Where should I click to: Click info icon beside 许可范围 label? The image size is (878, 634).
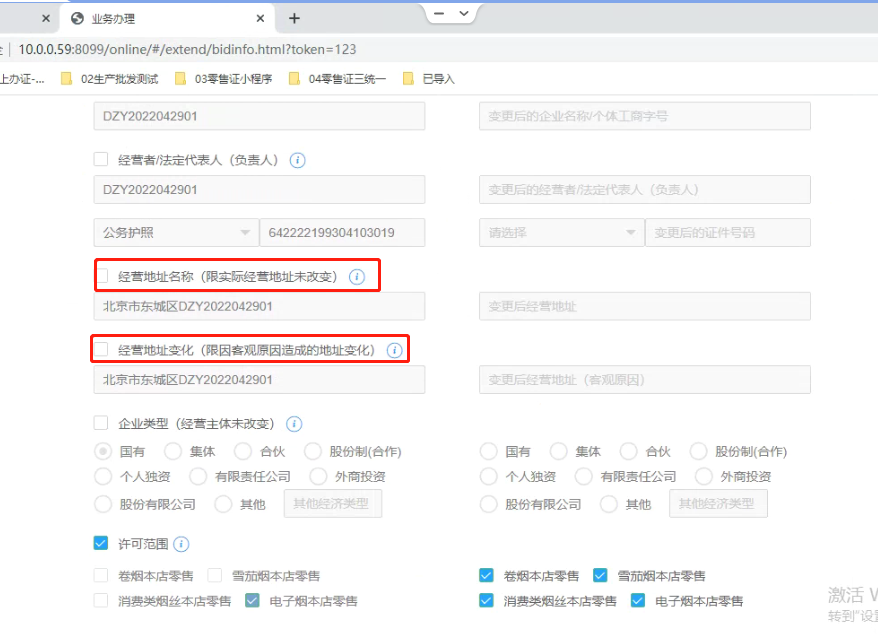(x=181, y=544)
